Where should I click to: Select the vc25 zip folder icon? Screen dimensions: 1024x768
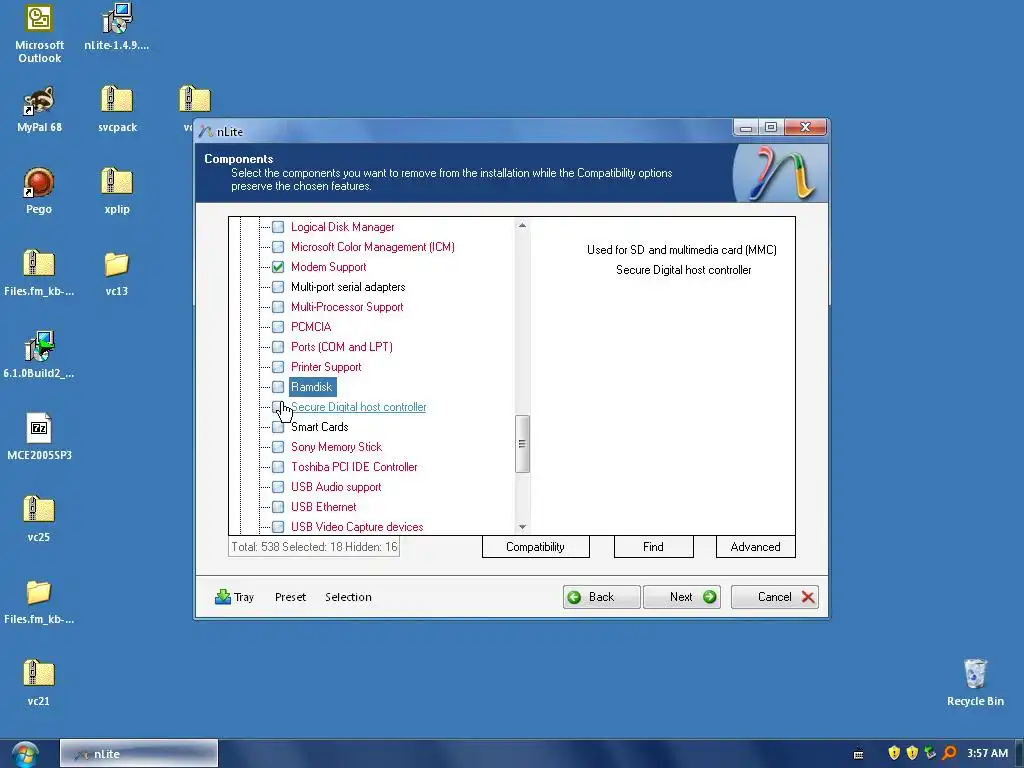[x=39, y=519]
